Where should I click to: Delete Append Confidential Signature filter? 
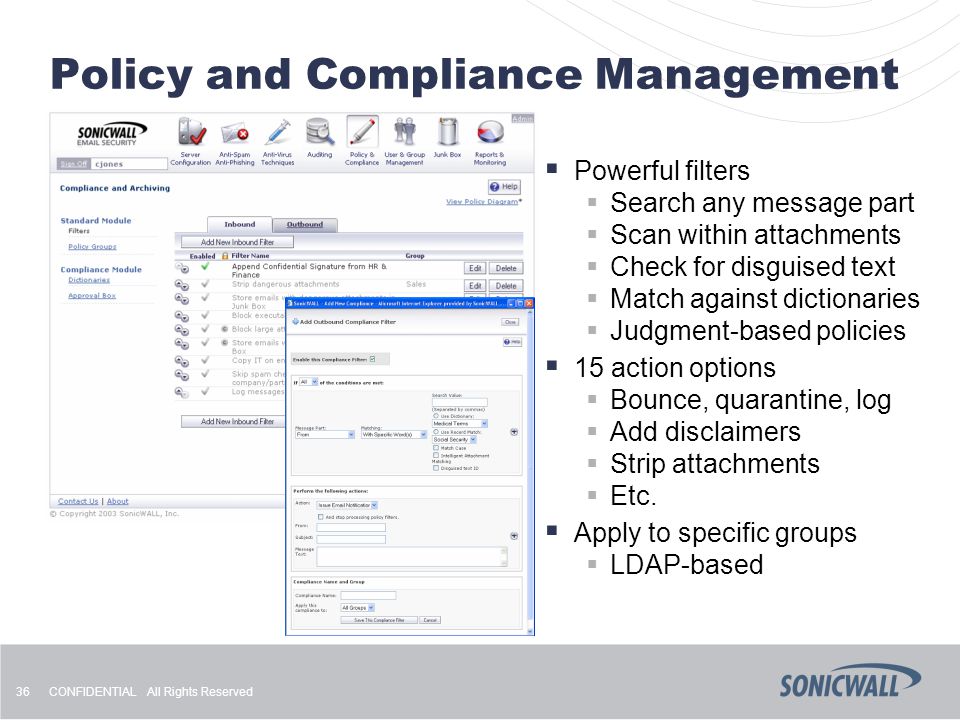coord(506,268)
